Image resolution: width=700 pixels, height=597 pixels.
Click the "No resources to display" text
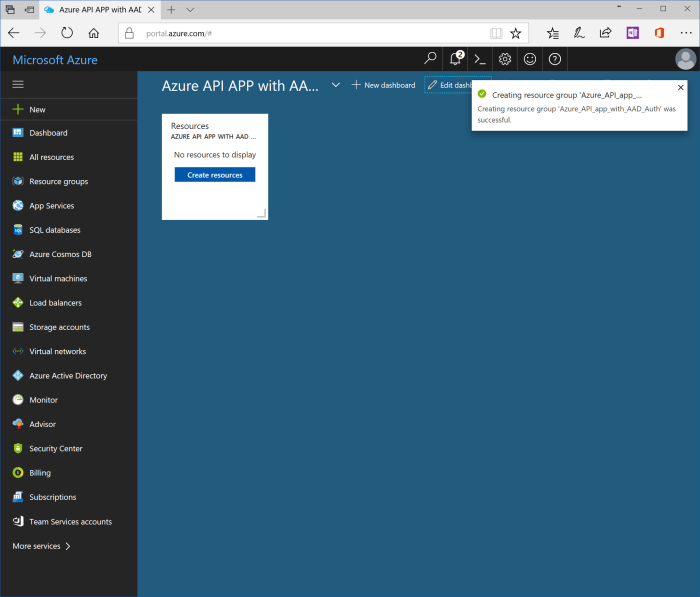(215, 154)
